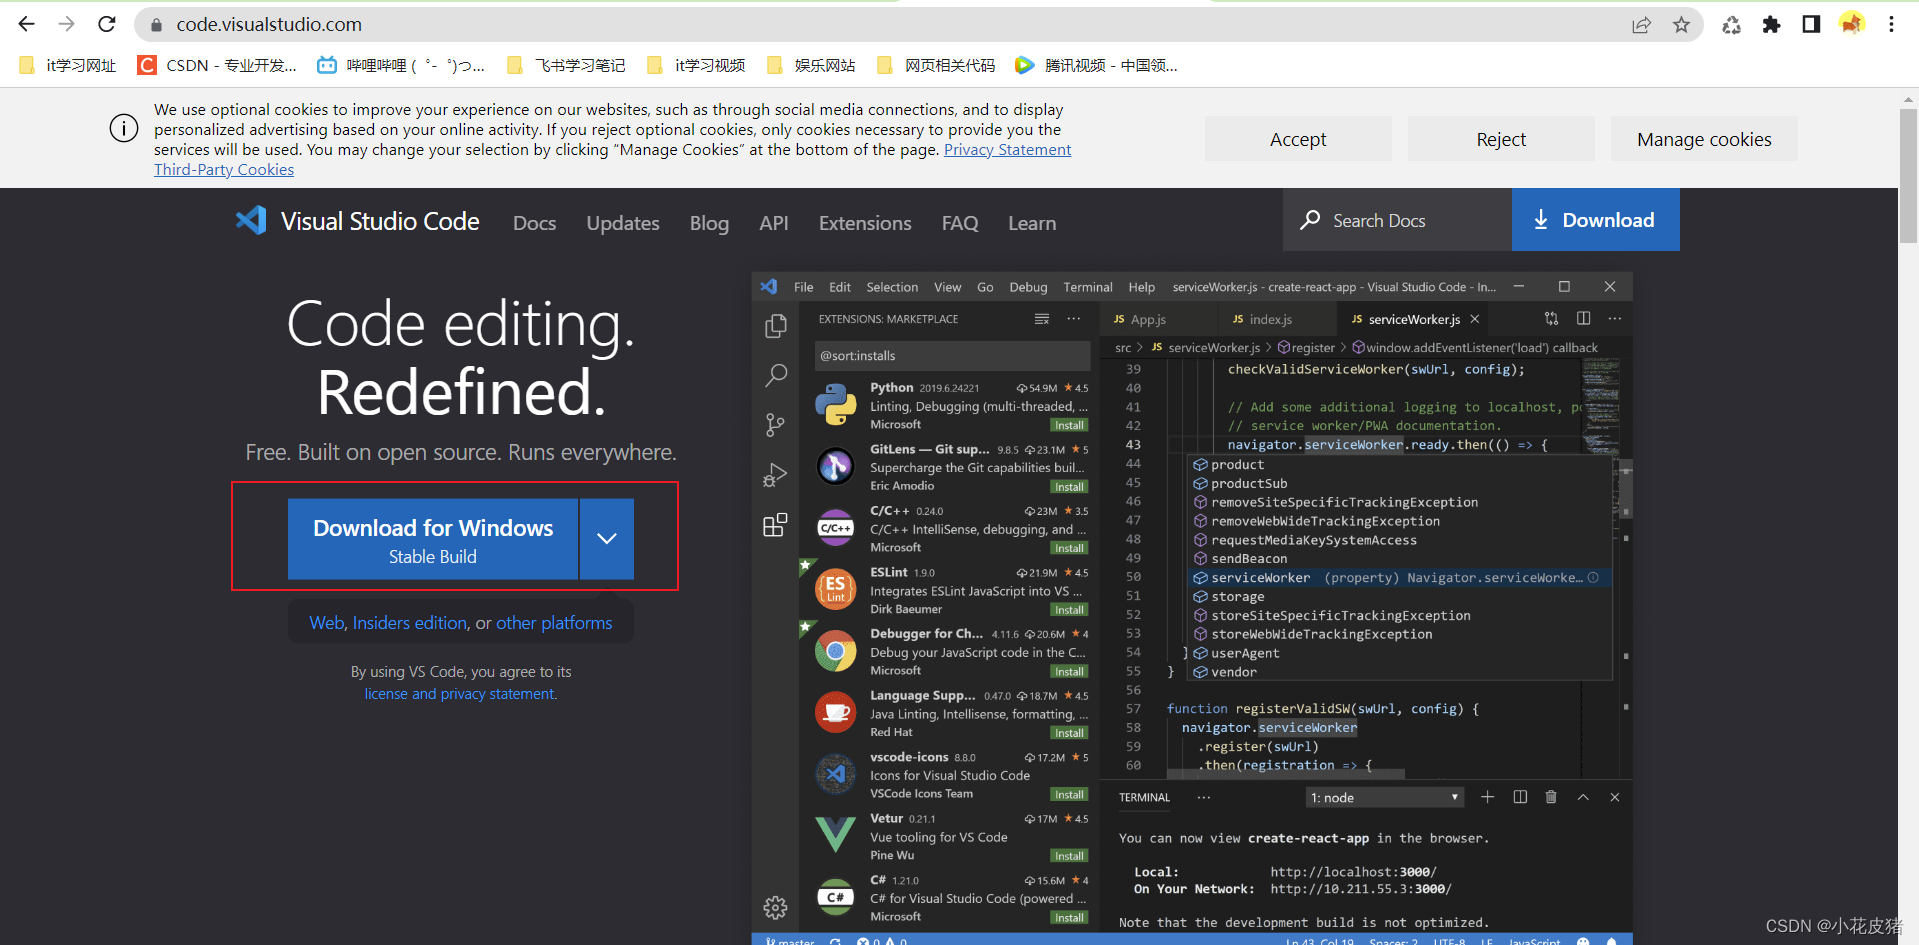Screen dimensions: 1919x945
Task: Click the browser profile avatar
Action: (x=1851, y=24)
